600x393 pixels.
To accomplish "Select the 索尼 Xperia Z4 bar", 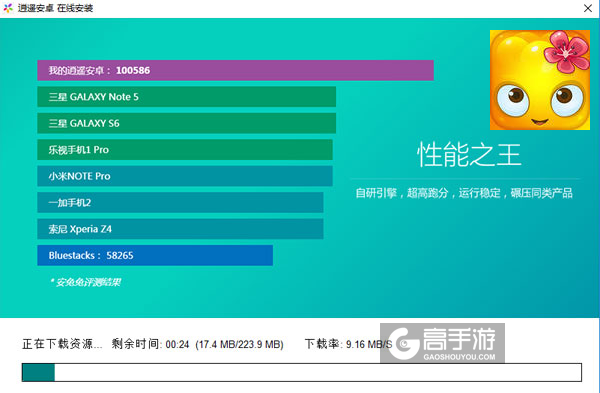I will [x=180, y=228].
